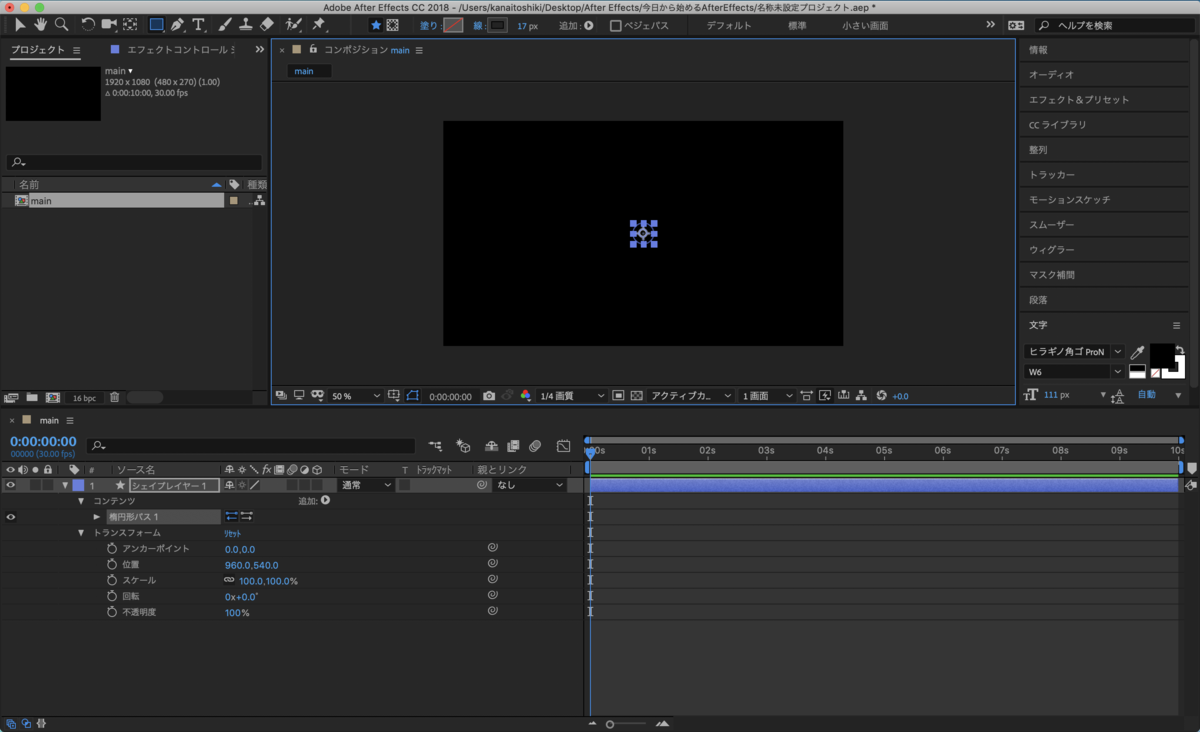Click Reset Exposure icon in viewer footer
This screenshot has width=1200, height=732.
point(881,396)
